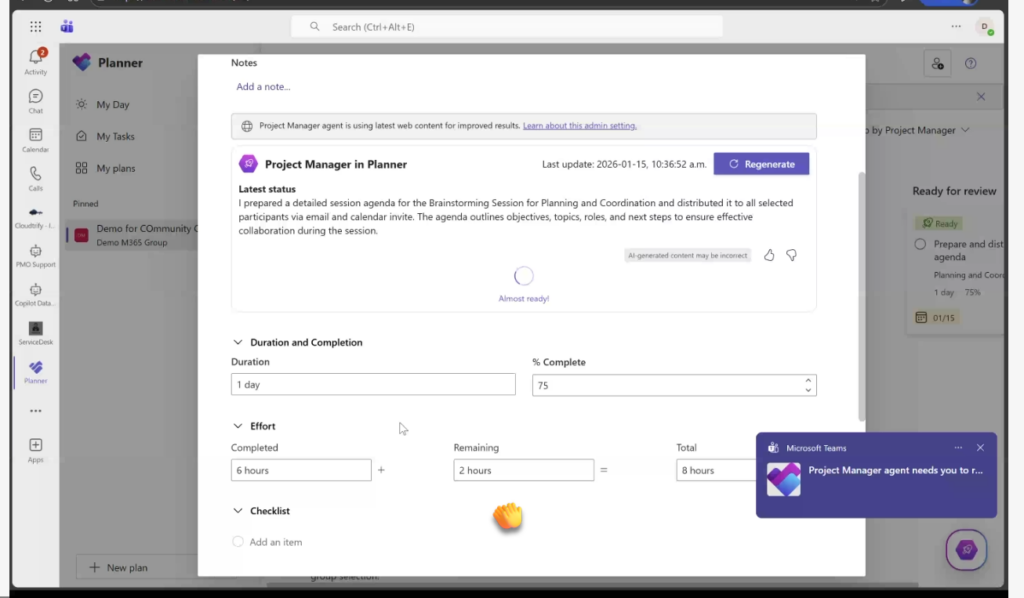Image resolution: width=1024 pixels, height=598 pixels.
Task: Select Planner app in the sidebar
Action: click(x=35, y=372)
